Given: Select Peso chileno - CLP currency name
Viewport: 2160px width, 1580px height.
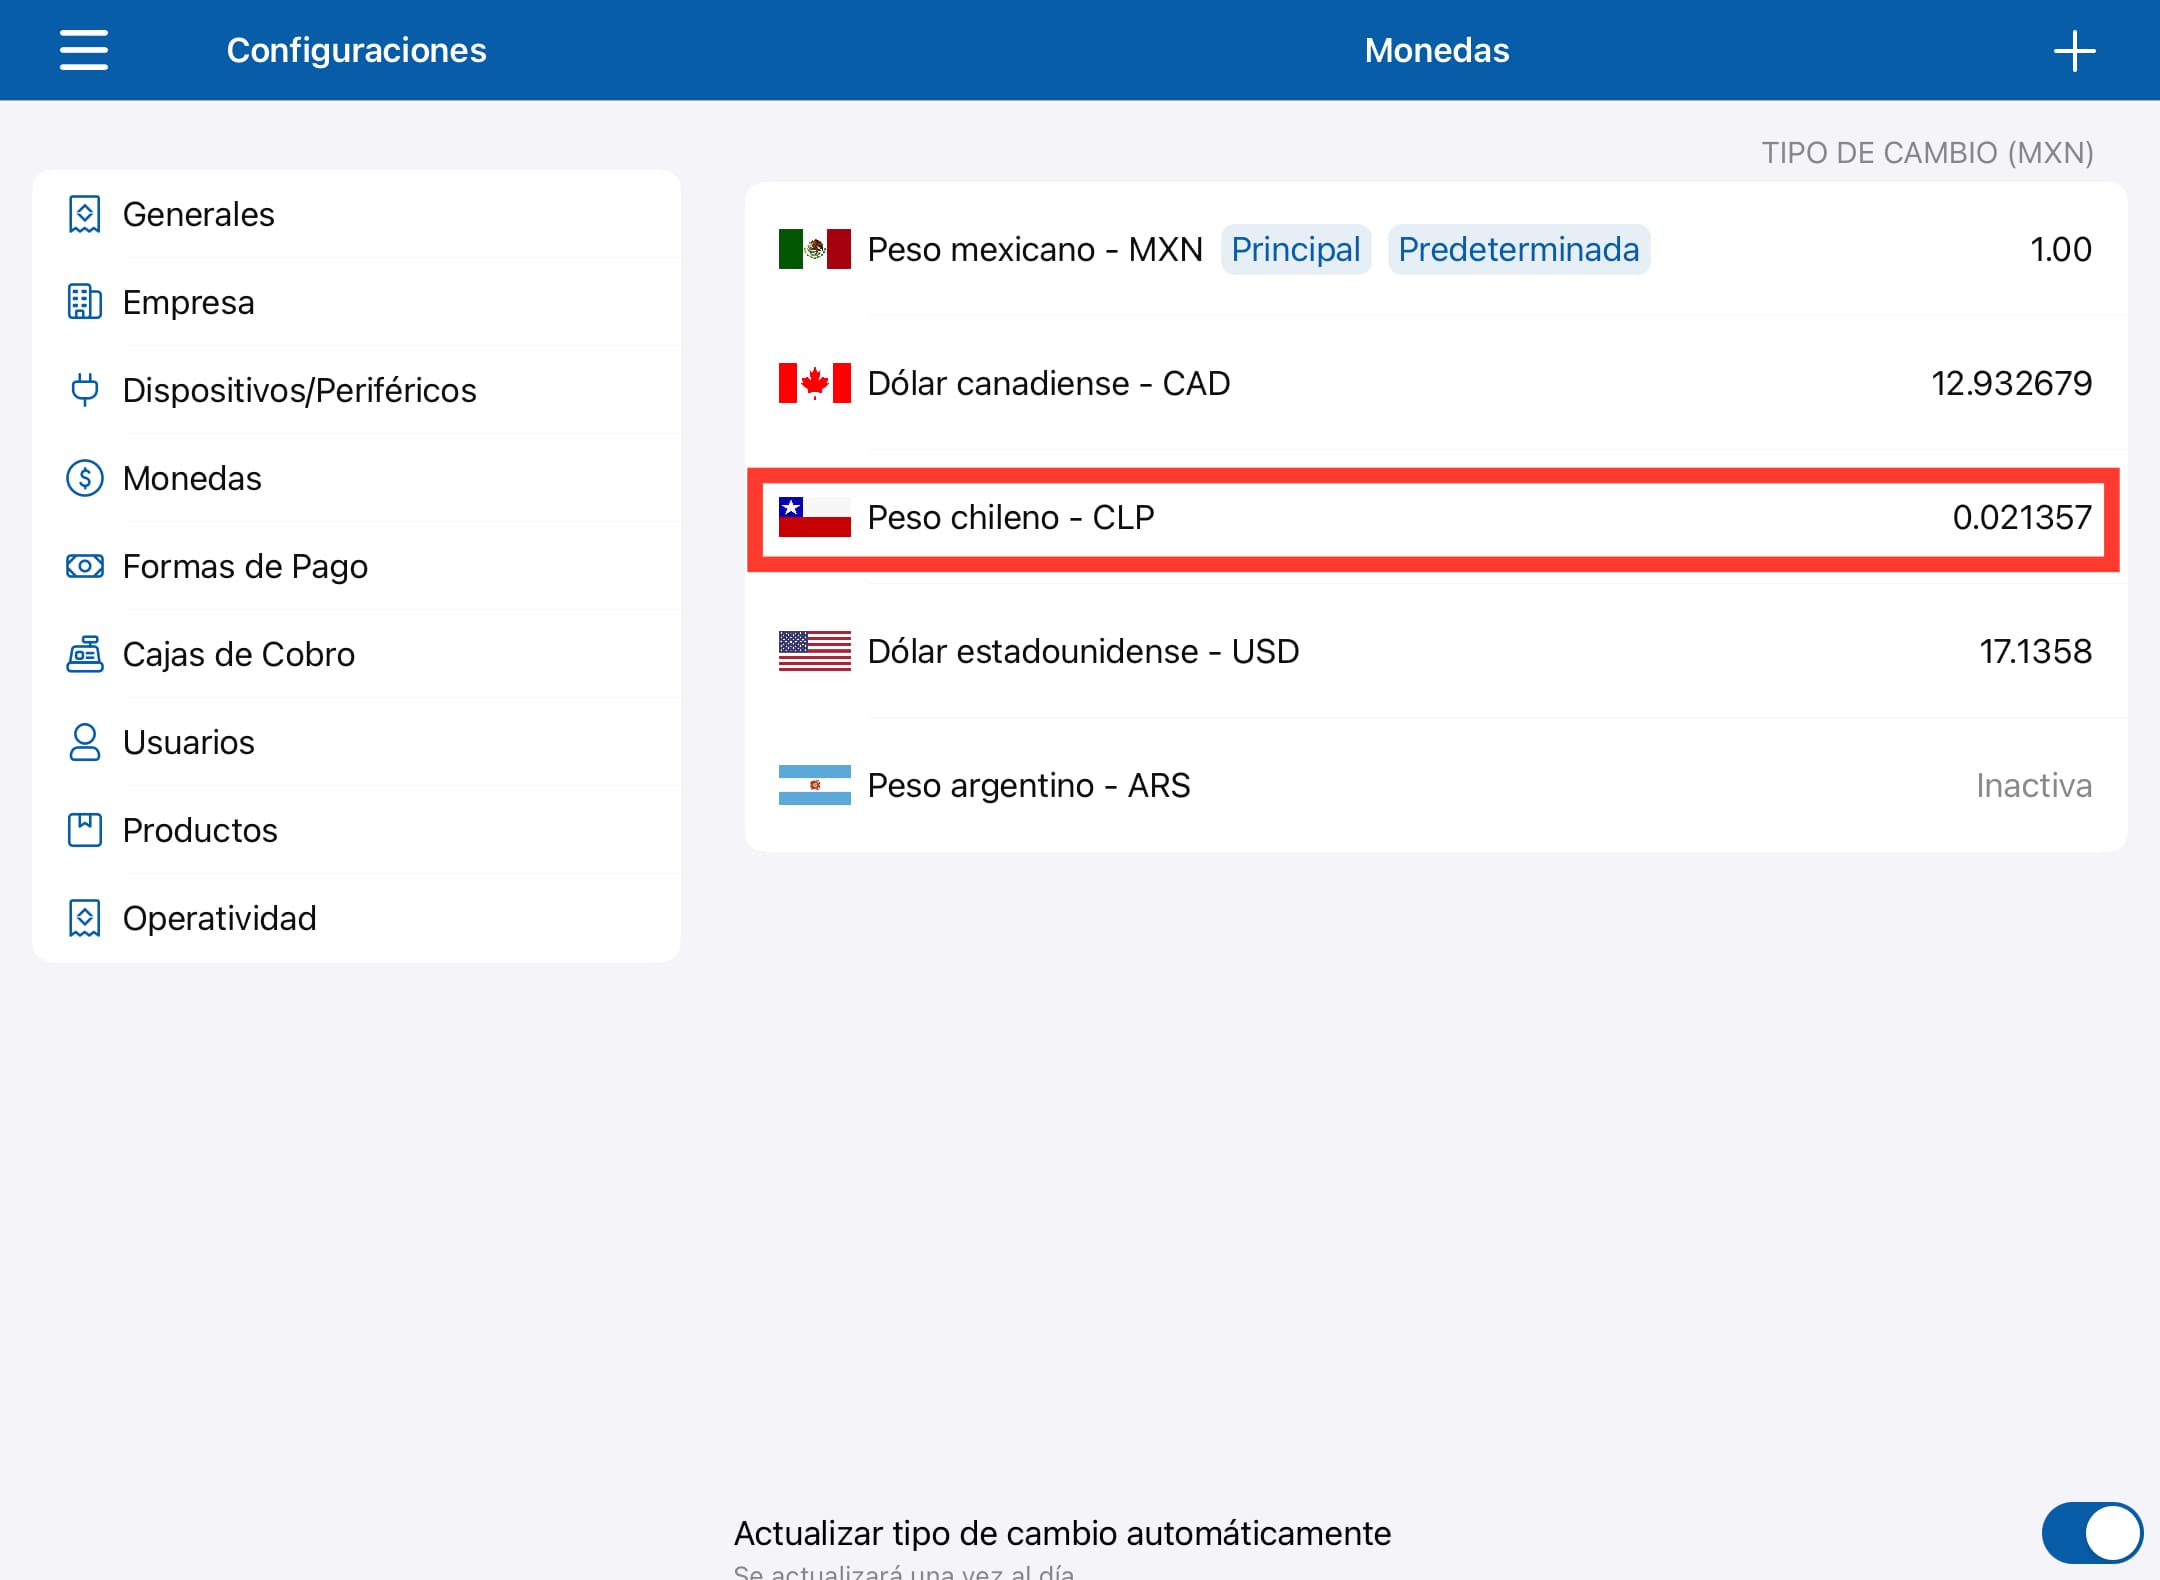Looking at the screenshot, I should 1011,517.
